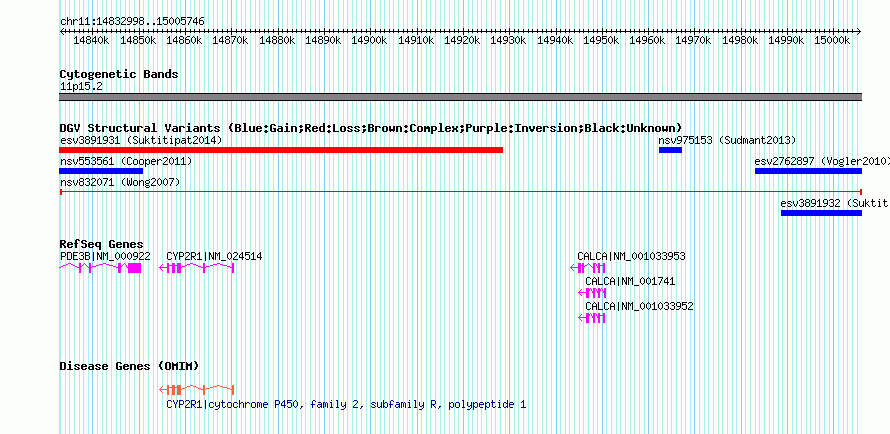Click the 15000k ruler position
The image size is (890, 434).
[x=833, y=40]
